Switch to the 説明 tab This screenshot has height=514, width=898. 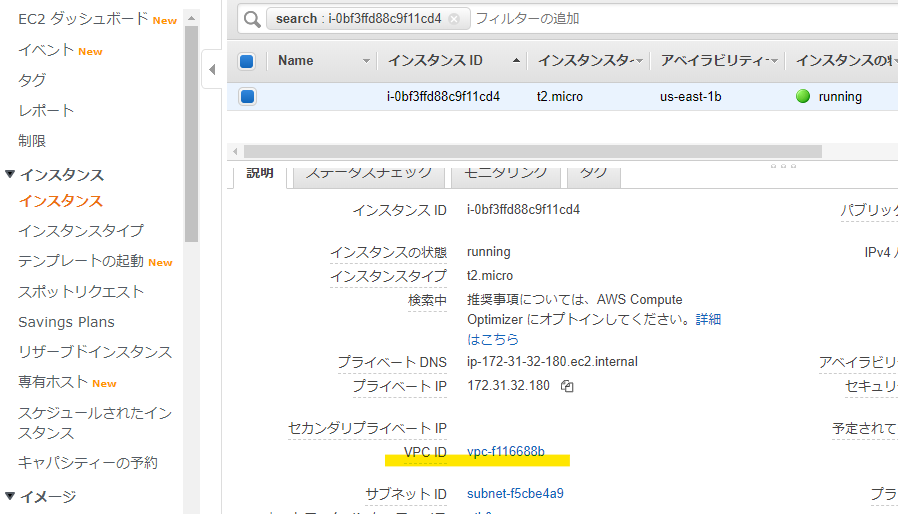pos(260,174)
